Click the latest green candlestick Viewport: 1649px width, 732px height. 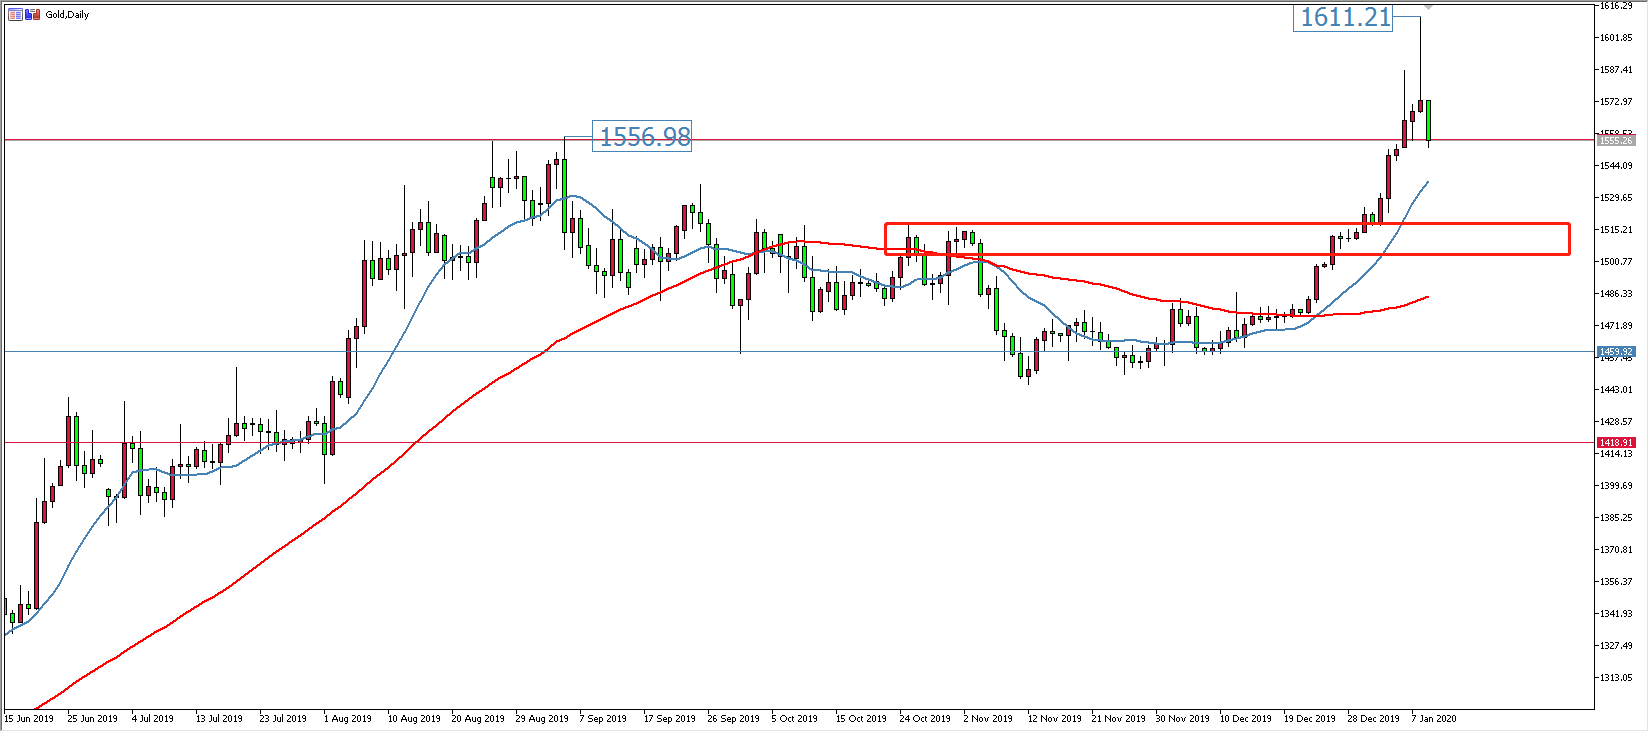1428,120
